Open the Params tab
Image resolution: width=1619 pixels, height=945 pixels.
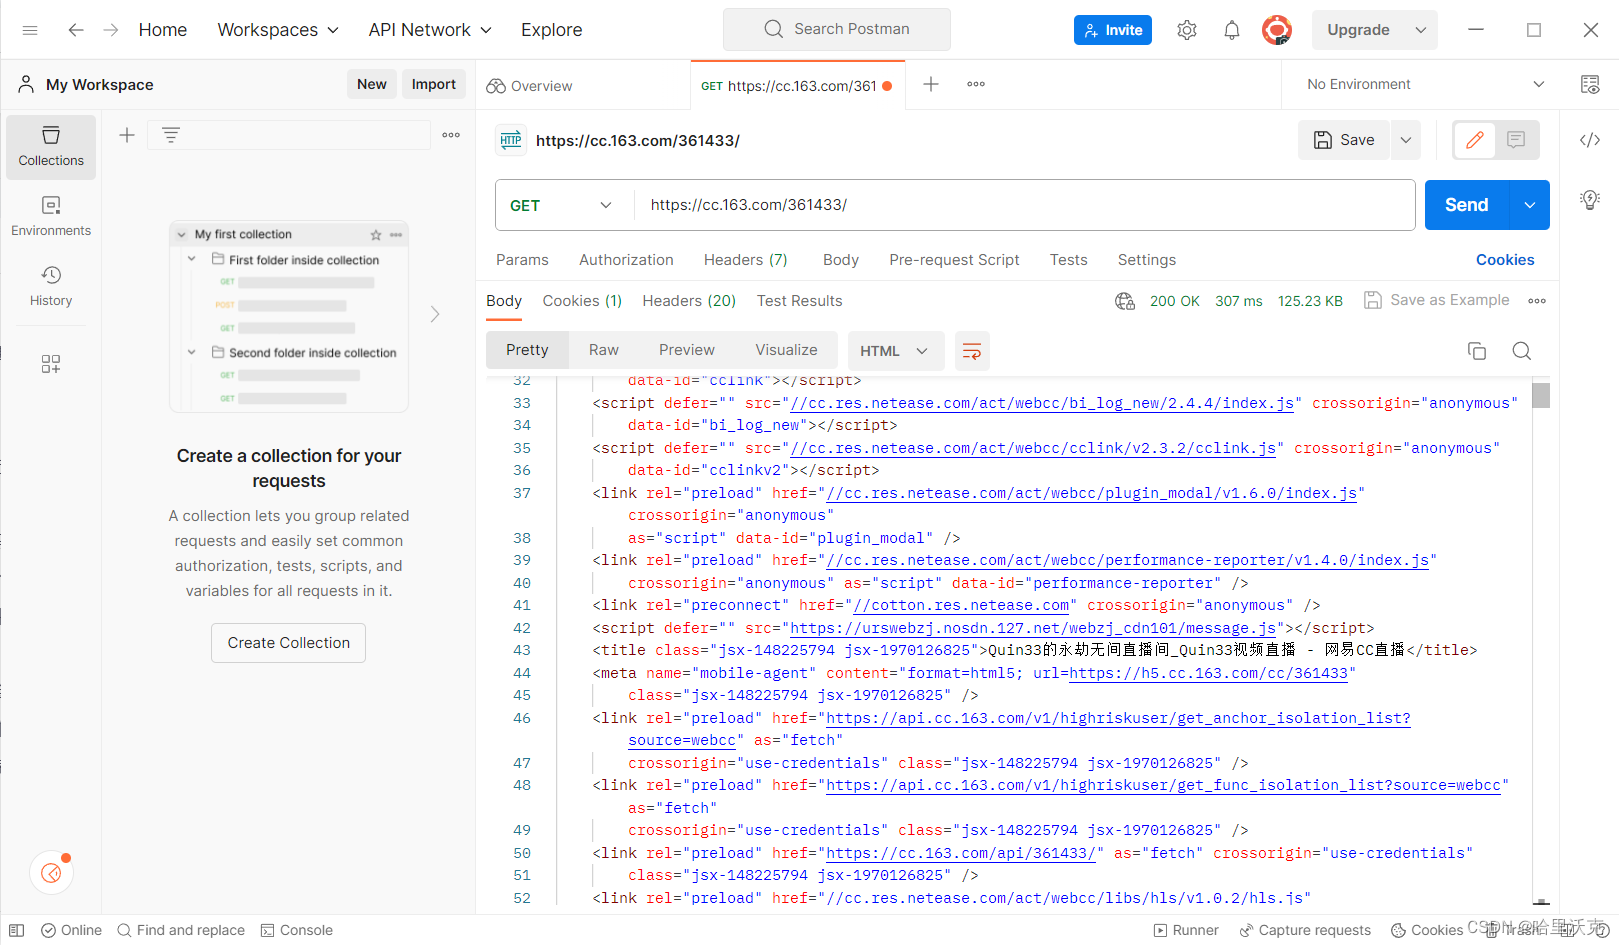click(x=522, y=260)
